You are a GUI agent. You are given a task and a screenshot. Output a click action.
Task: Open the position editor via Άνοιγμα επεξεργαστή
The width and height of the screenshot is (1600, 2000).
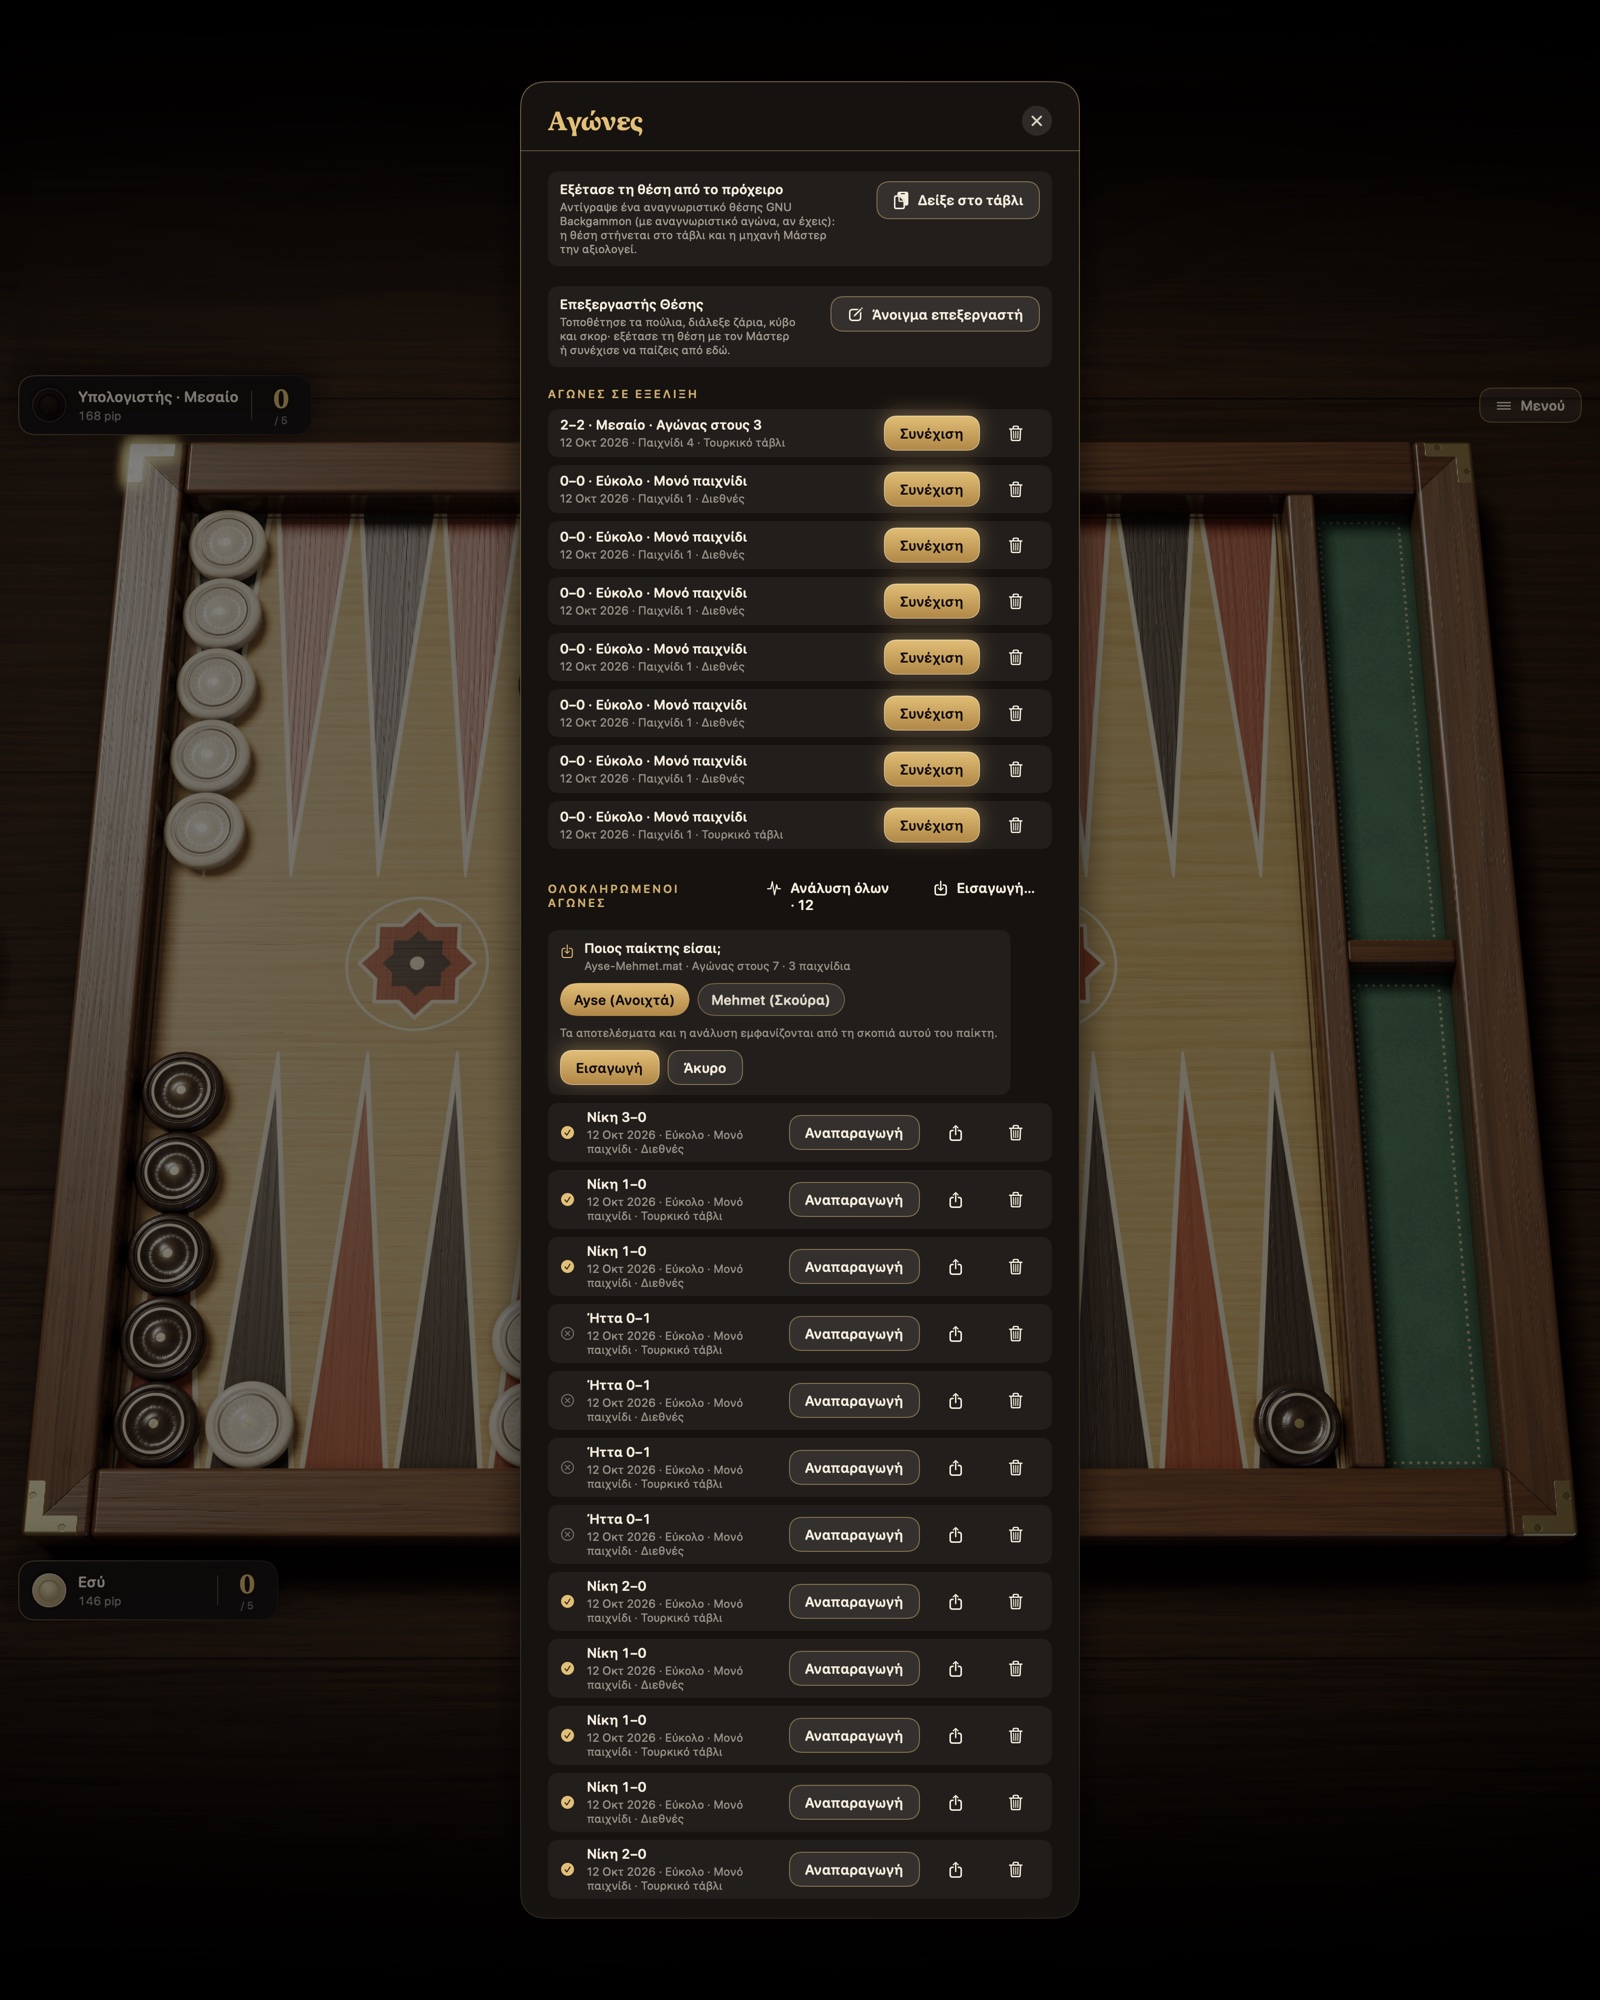[x=934, y=314]
